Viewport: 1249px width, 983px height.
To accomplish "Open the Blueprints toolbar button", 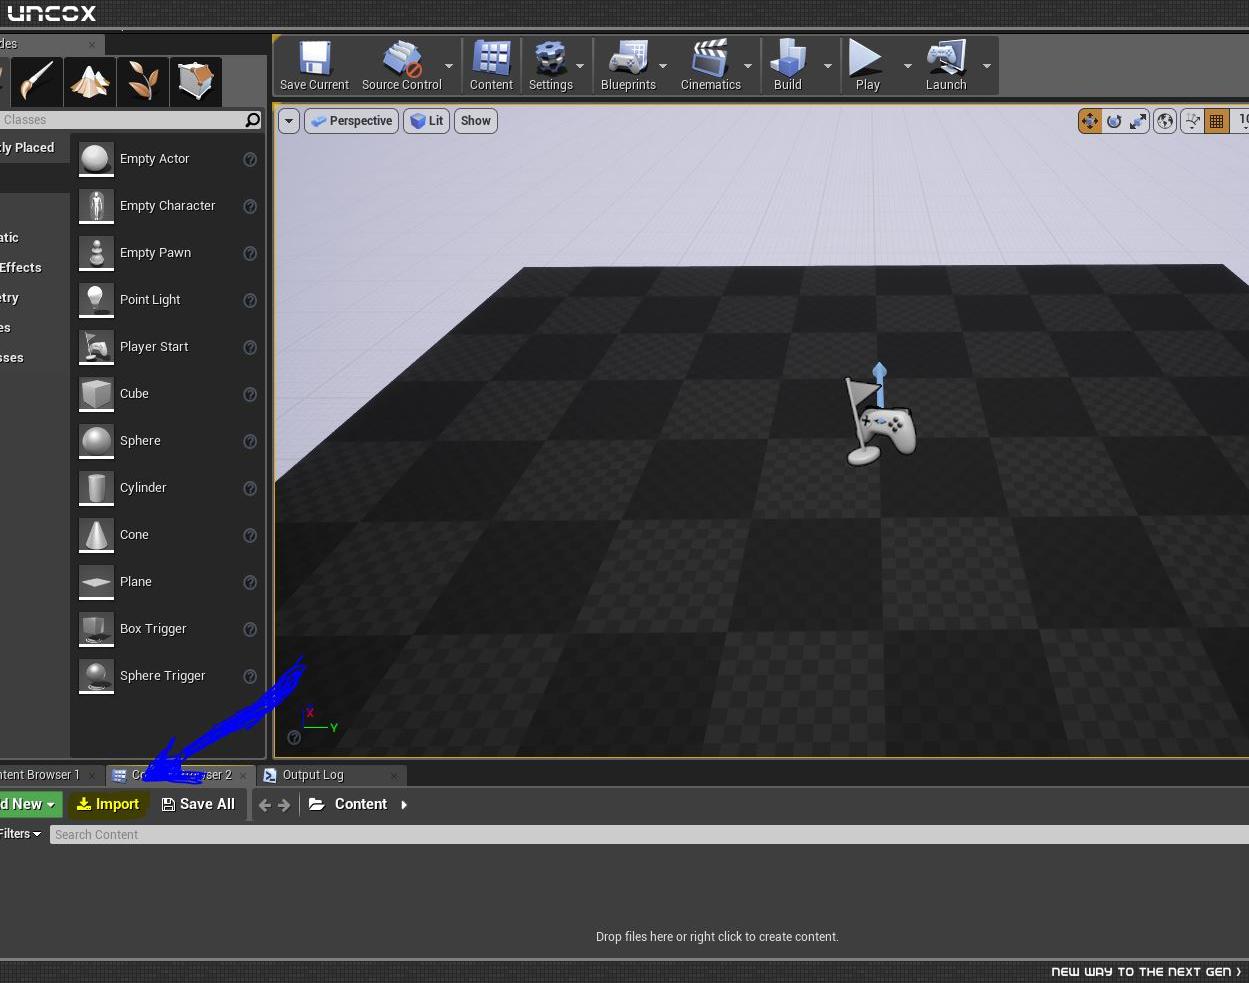I will pos(628,66).
